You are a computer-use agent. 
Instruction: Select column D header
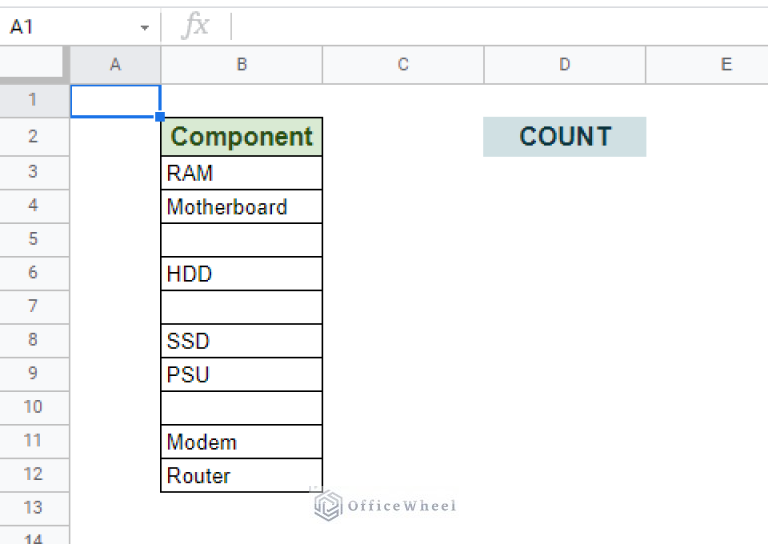(565, 65)
